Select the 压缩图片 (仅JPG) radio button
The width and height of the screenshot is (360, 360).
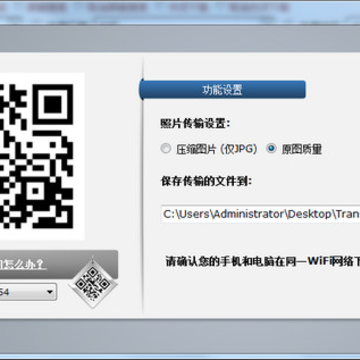(x=165, y=149)
